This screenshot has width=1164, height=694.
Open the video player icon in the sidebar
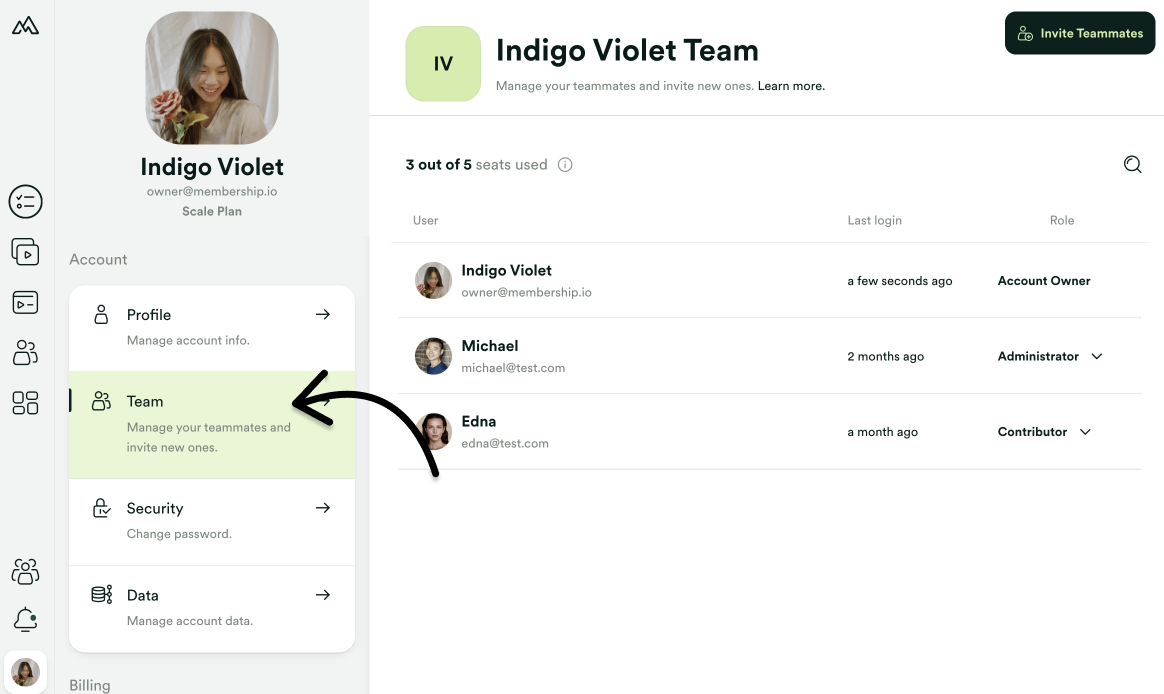coord(25,302)
